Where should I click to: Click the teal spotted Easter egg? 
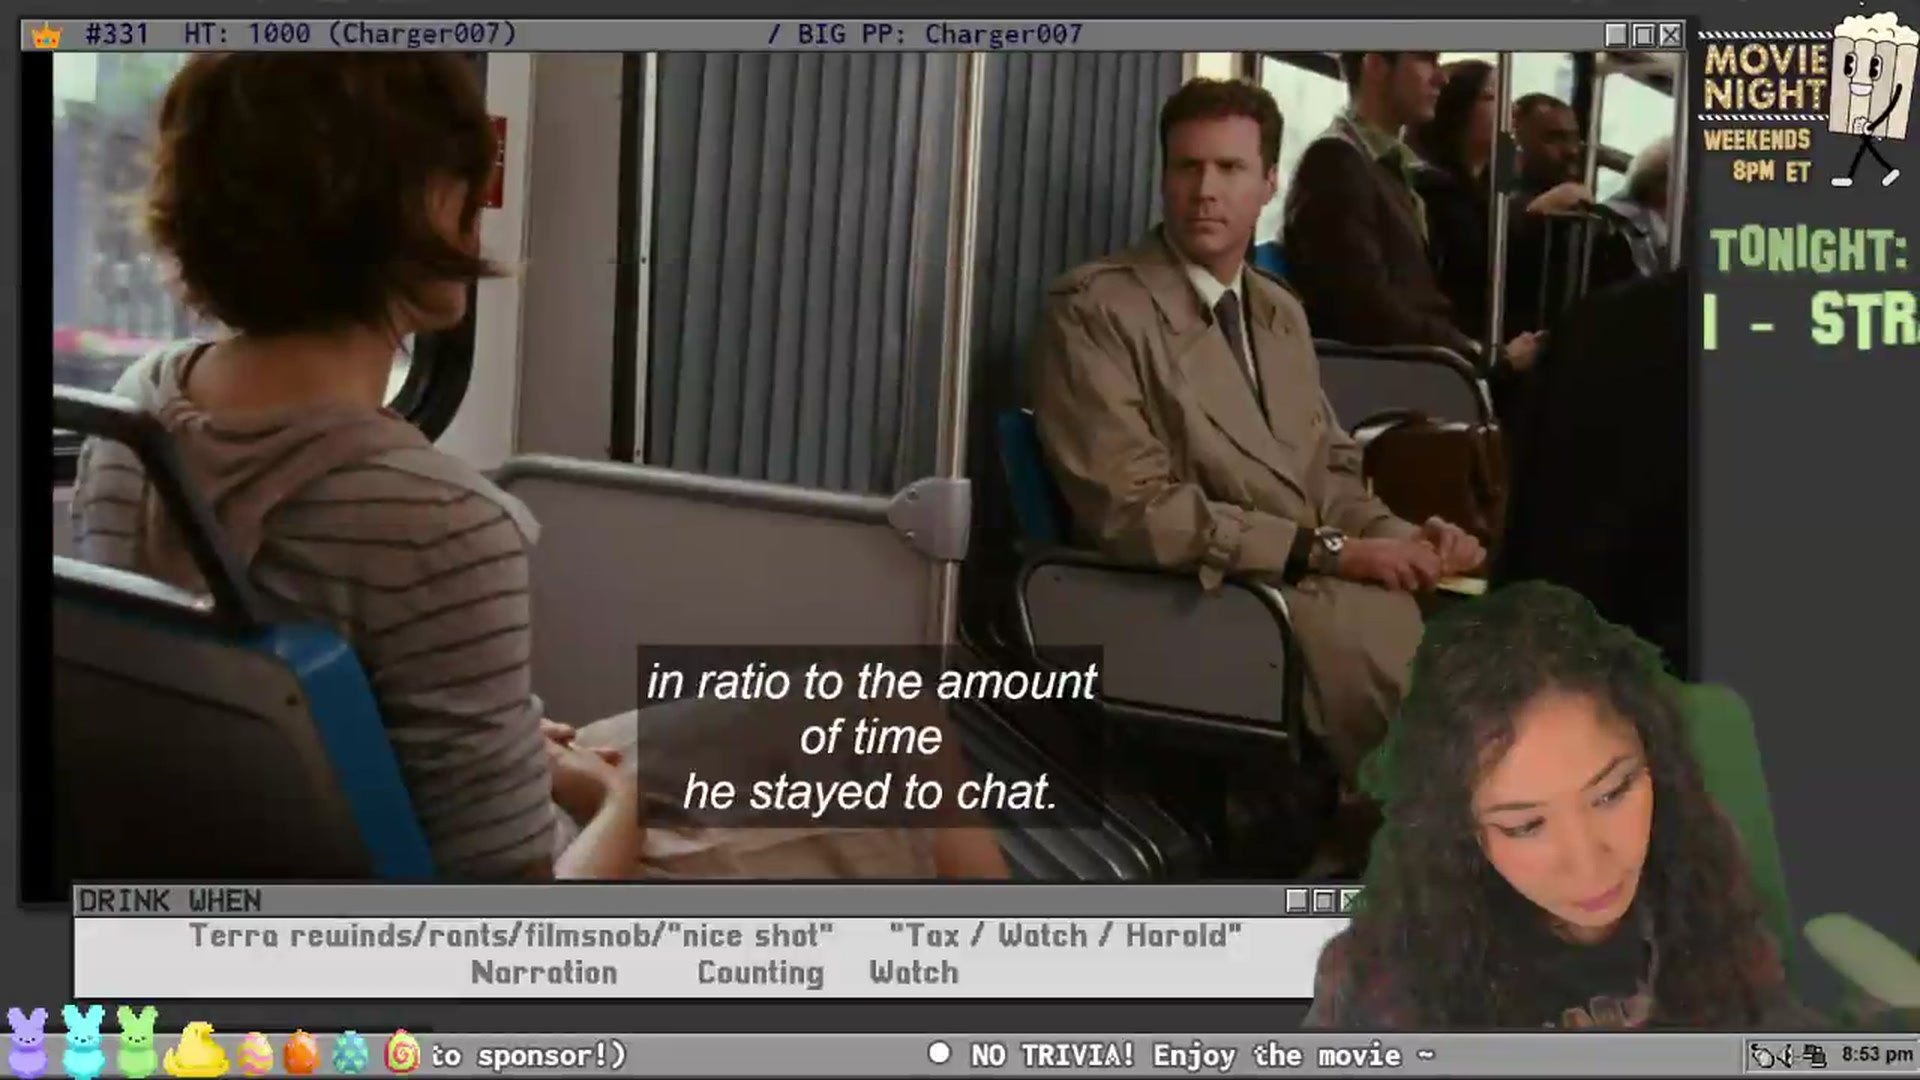coord(350,1053)
